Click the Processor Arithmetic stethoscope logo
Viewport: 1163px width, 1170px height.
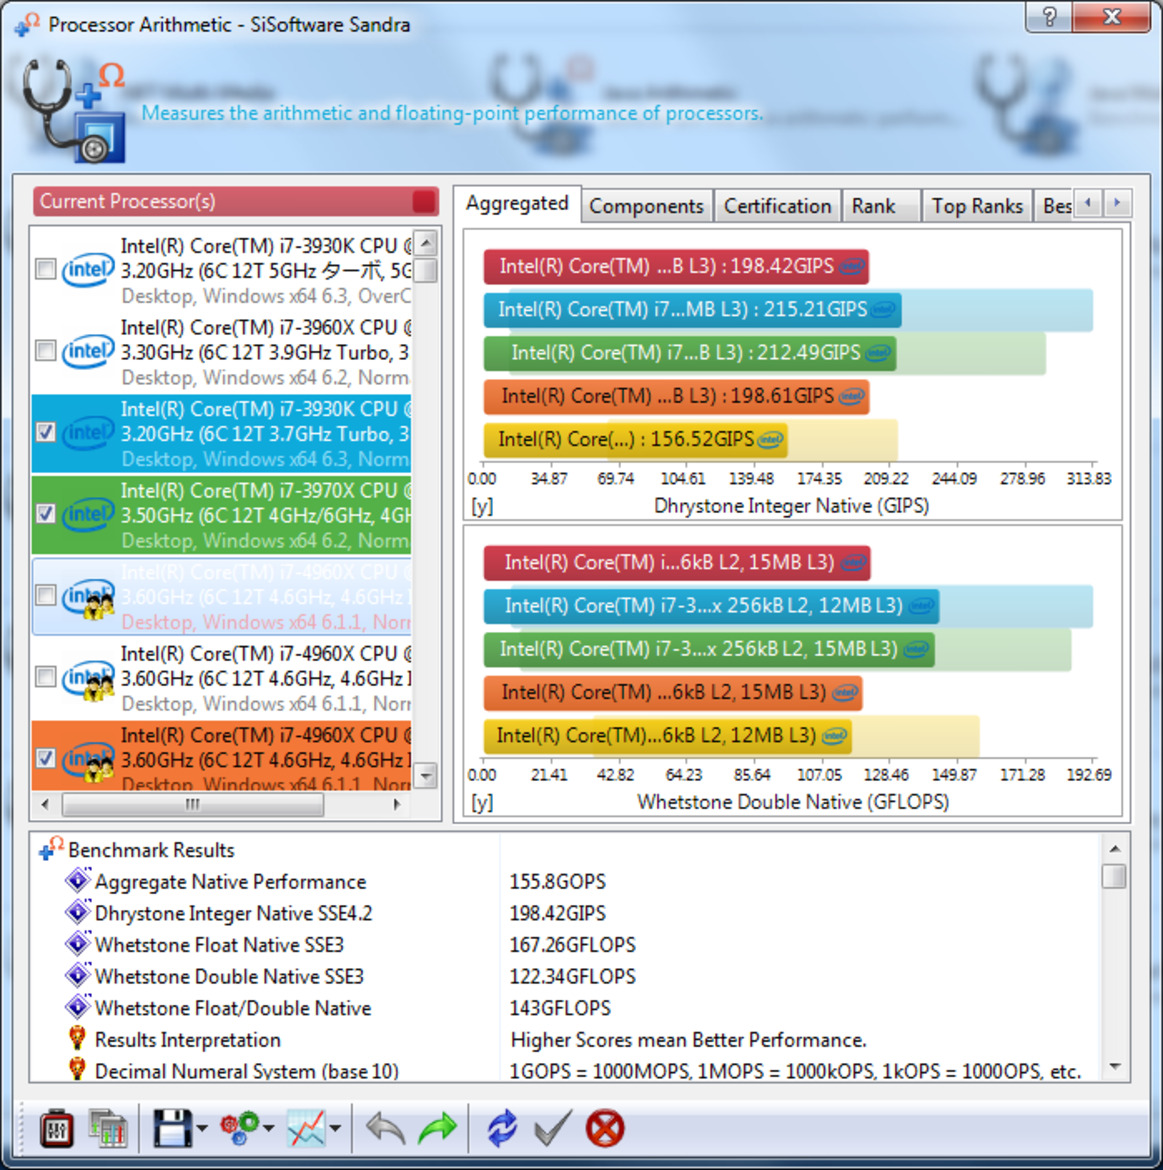coord(73,110)
